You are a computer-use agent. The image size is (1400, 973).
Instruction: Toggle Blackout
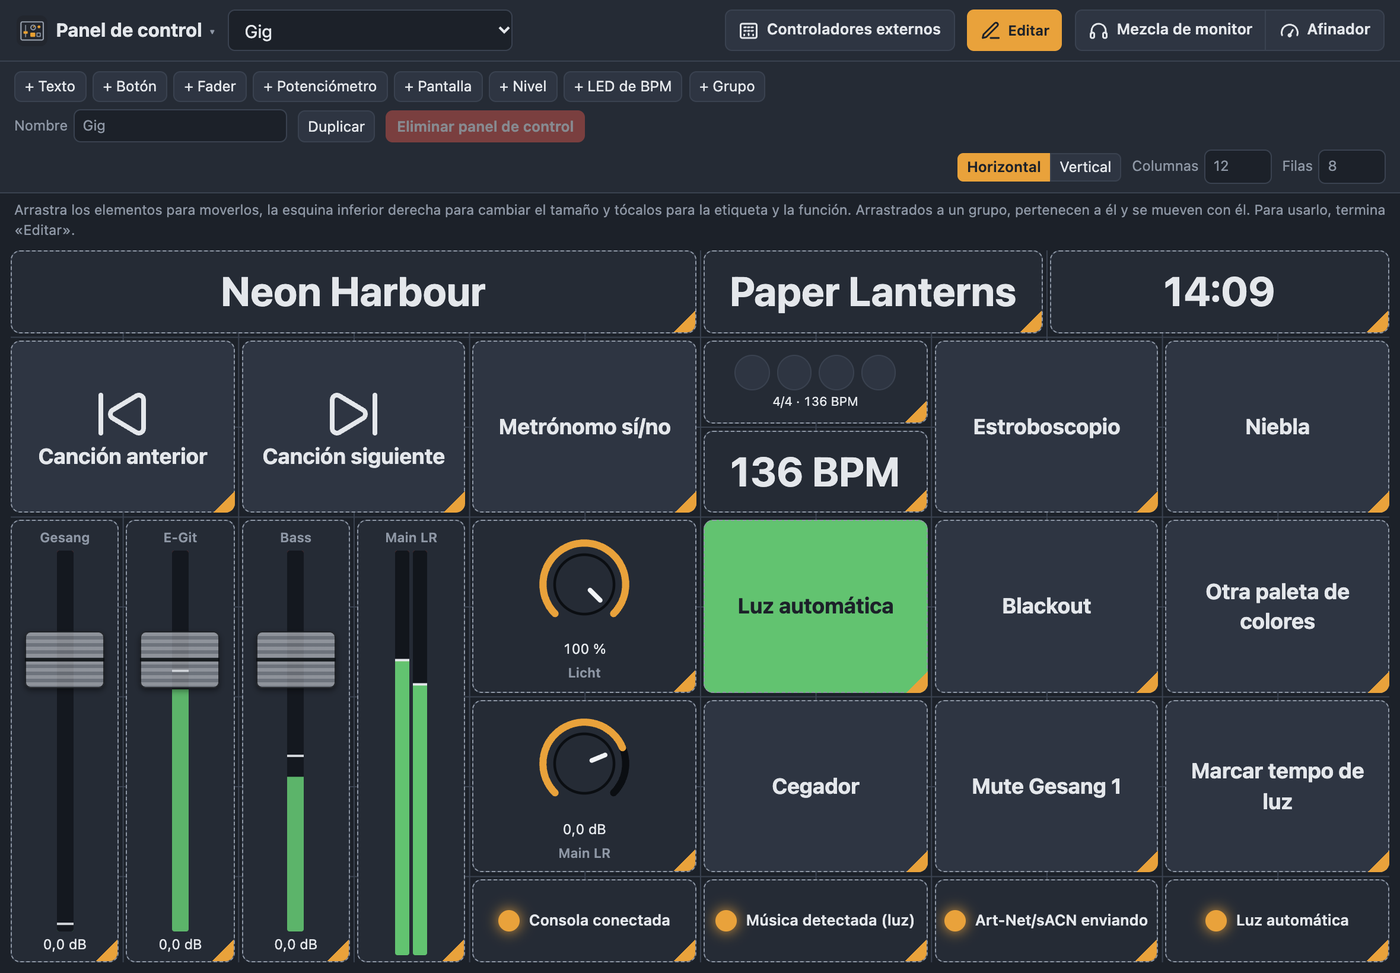(1046, 606)
